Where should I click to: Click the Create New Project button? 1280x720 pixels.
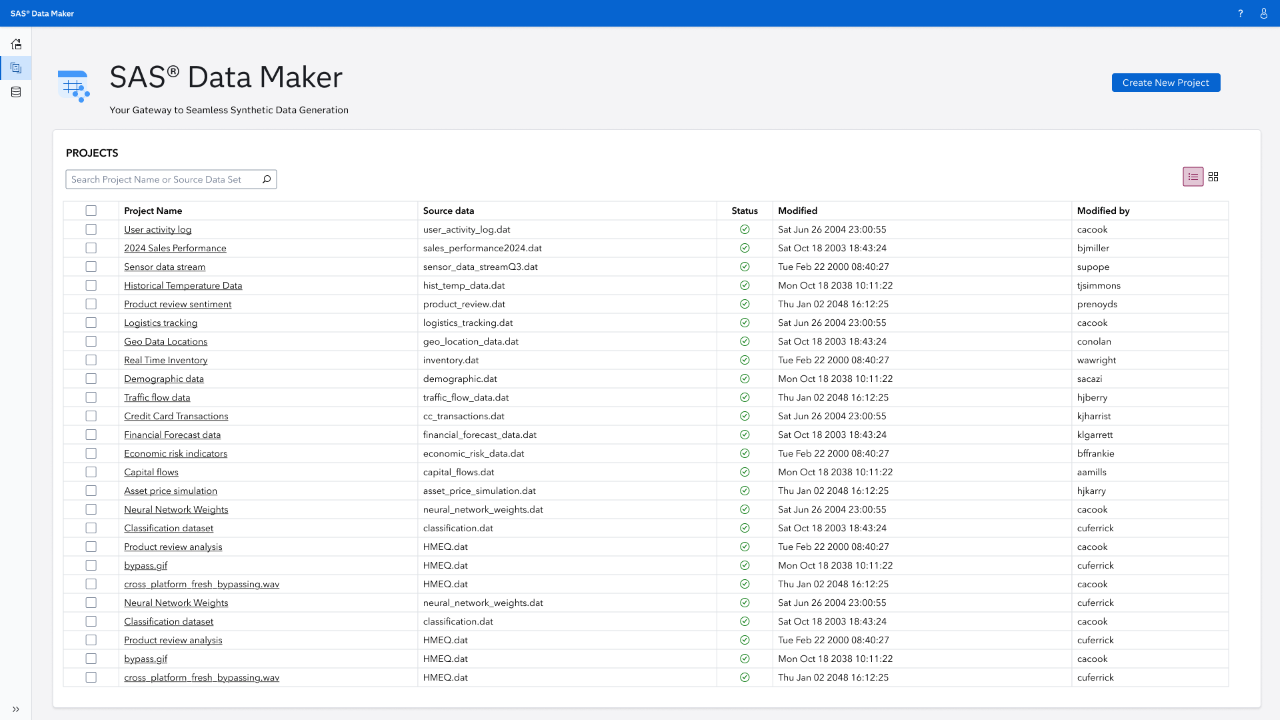click(x=1166, y=83)
